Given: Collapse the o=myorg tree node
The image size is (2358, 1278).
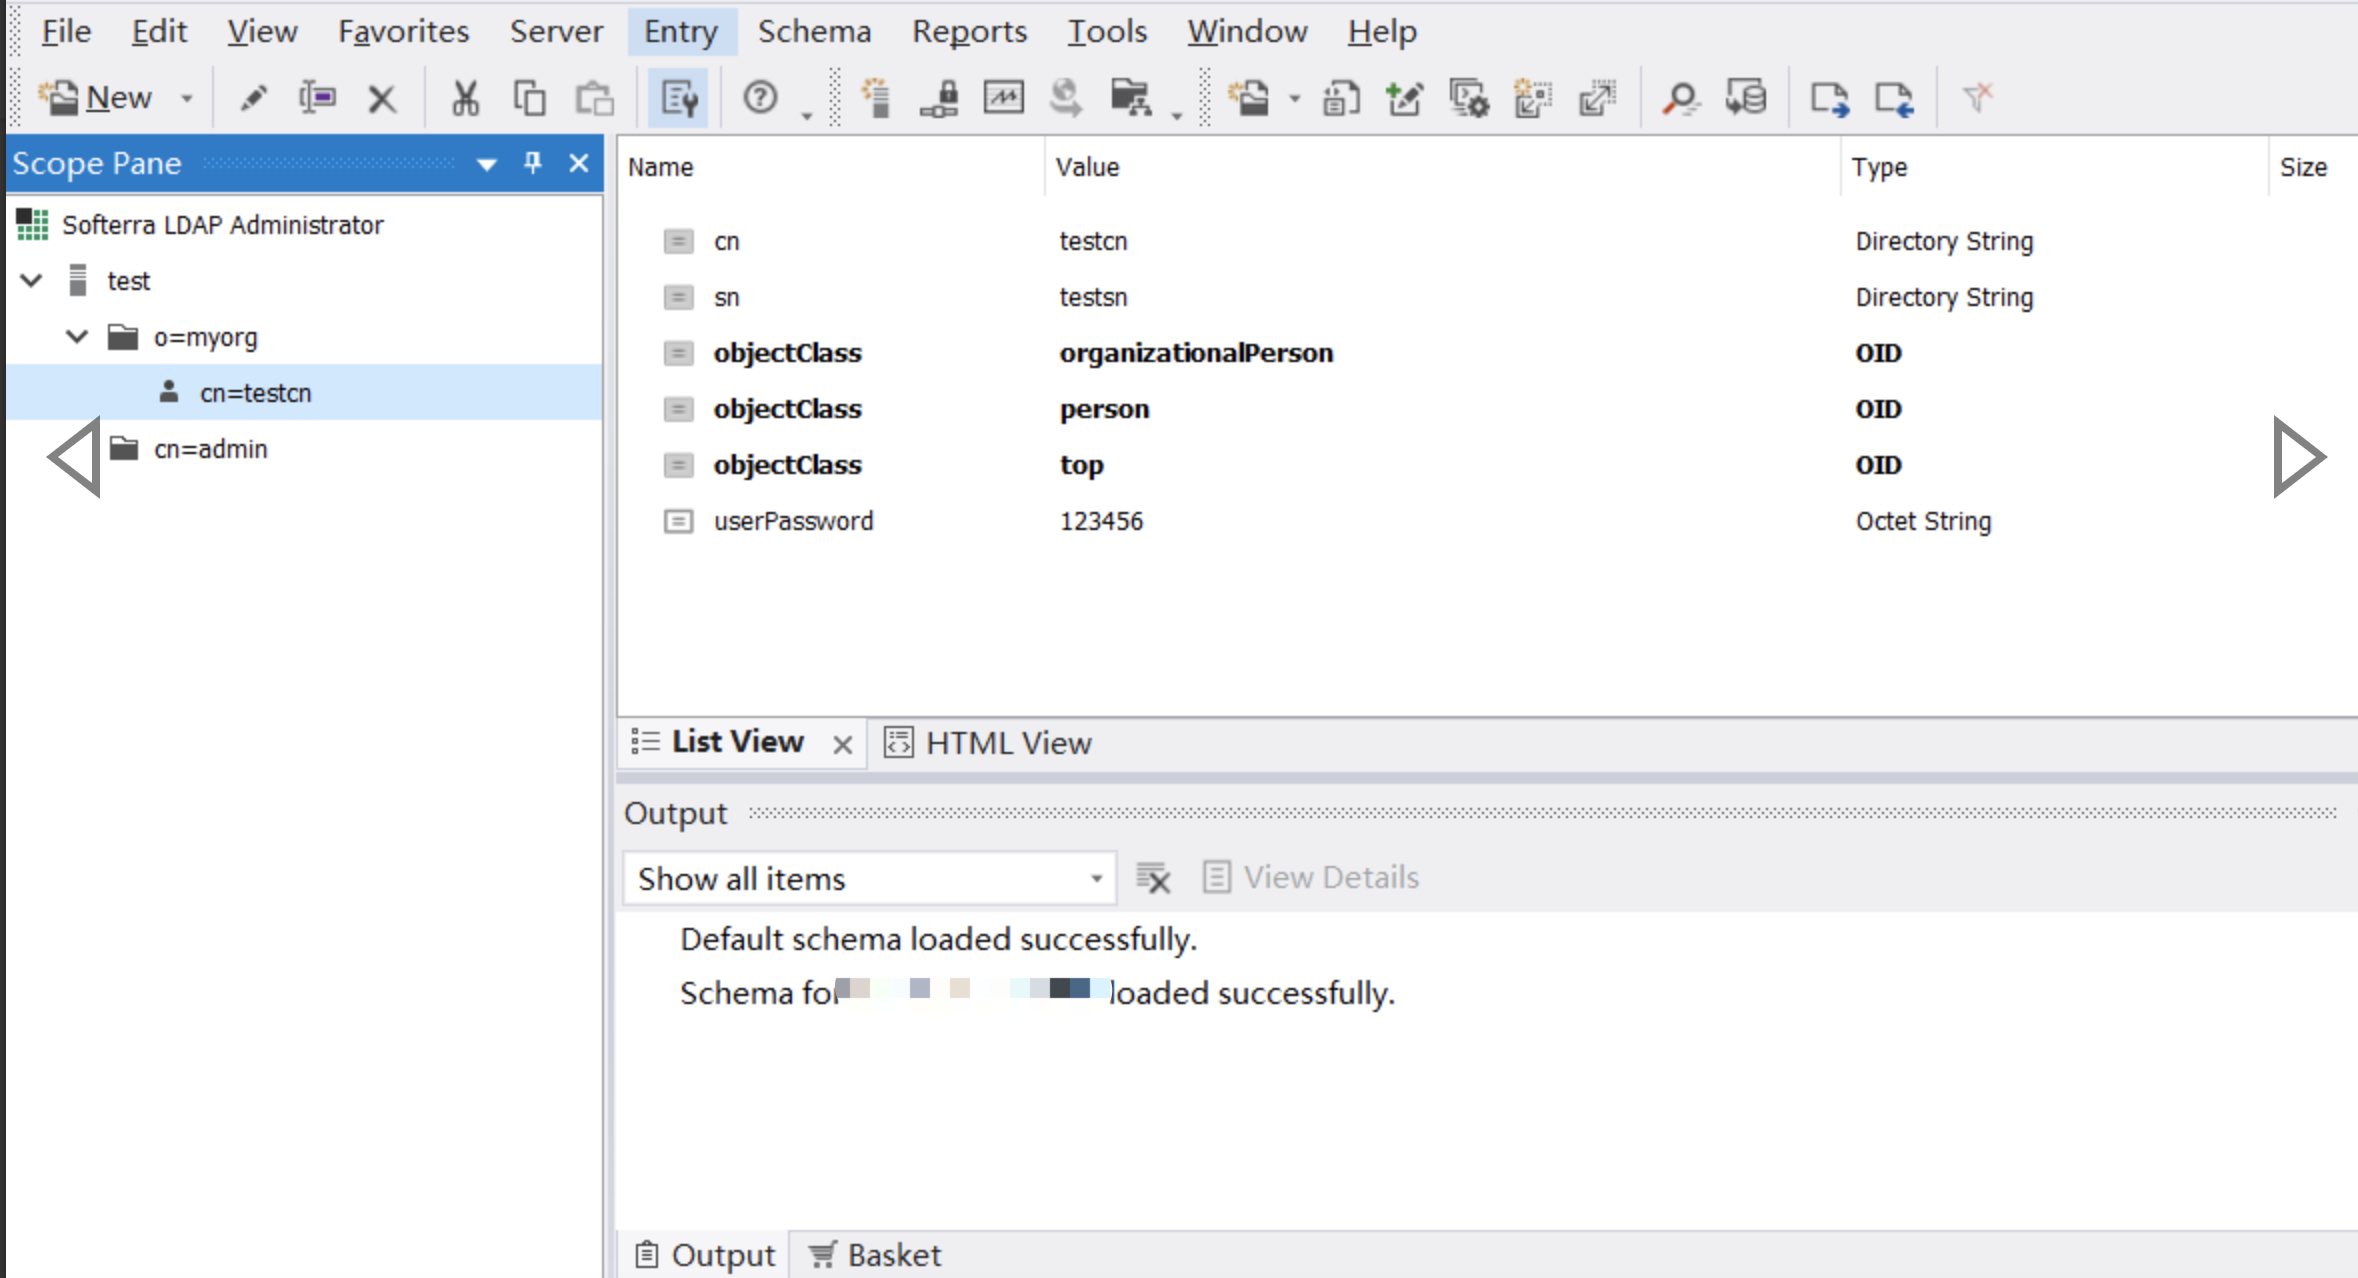Looking at the screenshot, I should (x=77, y=337).
